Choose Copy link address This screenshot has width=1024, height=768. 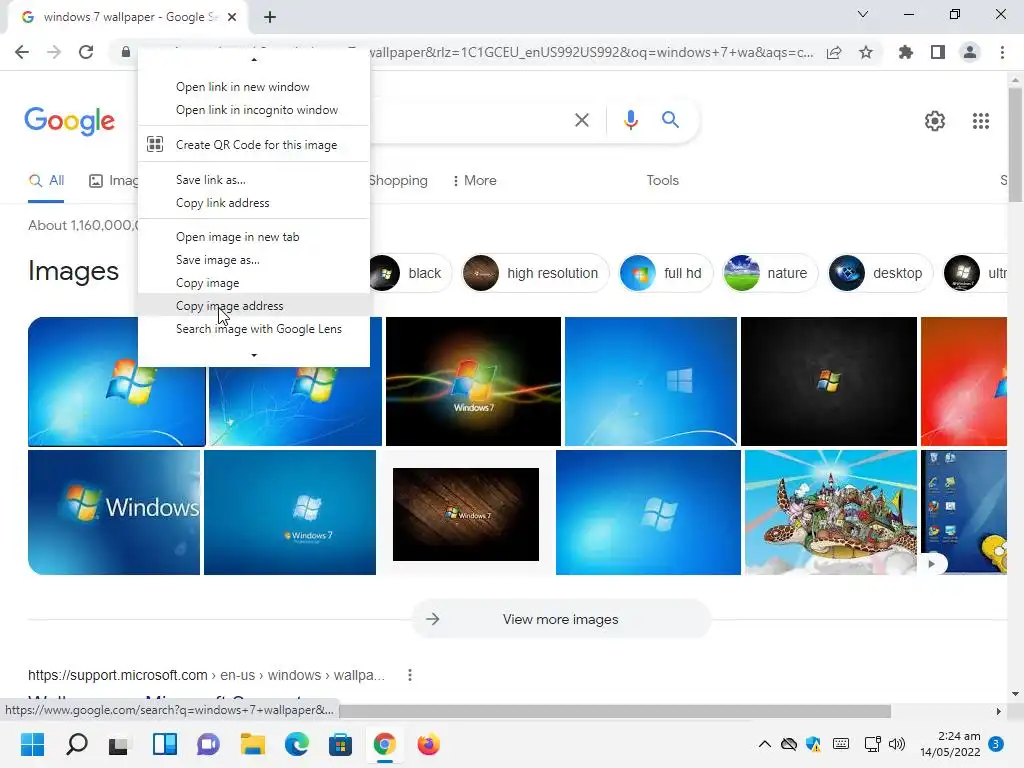253,202
